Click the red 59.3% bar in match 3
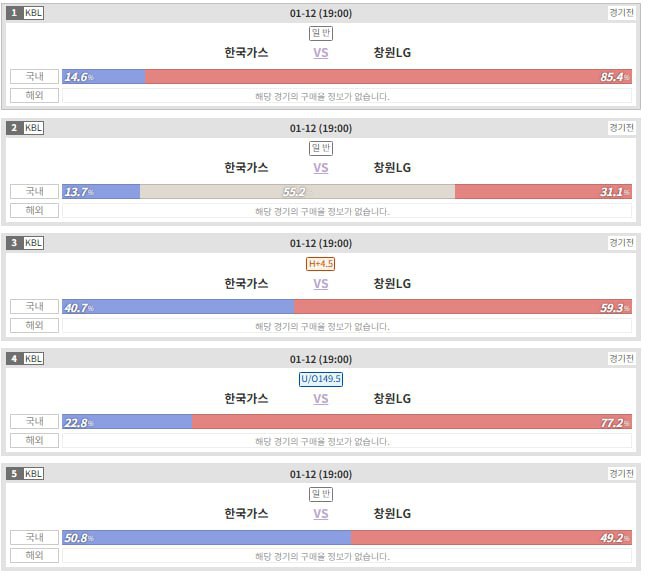This screenshot has width=648, height=578. coord(463,307)
